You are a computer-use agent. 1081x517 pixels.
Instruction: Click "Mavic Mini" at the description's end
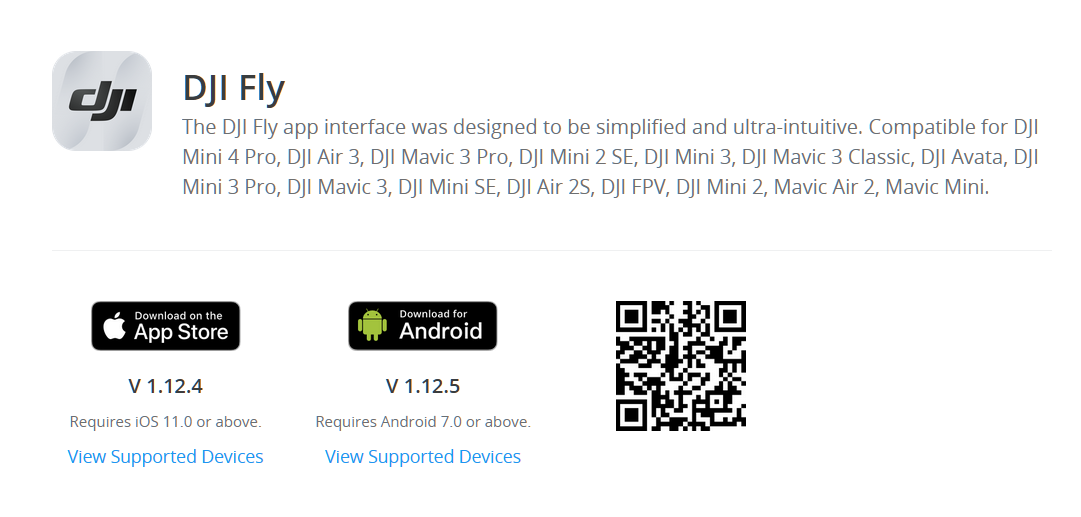coord(934,187)
